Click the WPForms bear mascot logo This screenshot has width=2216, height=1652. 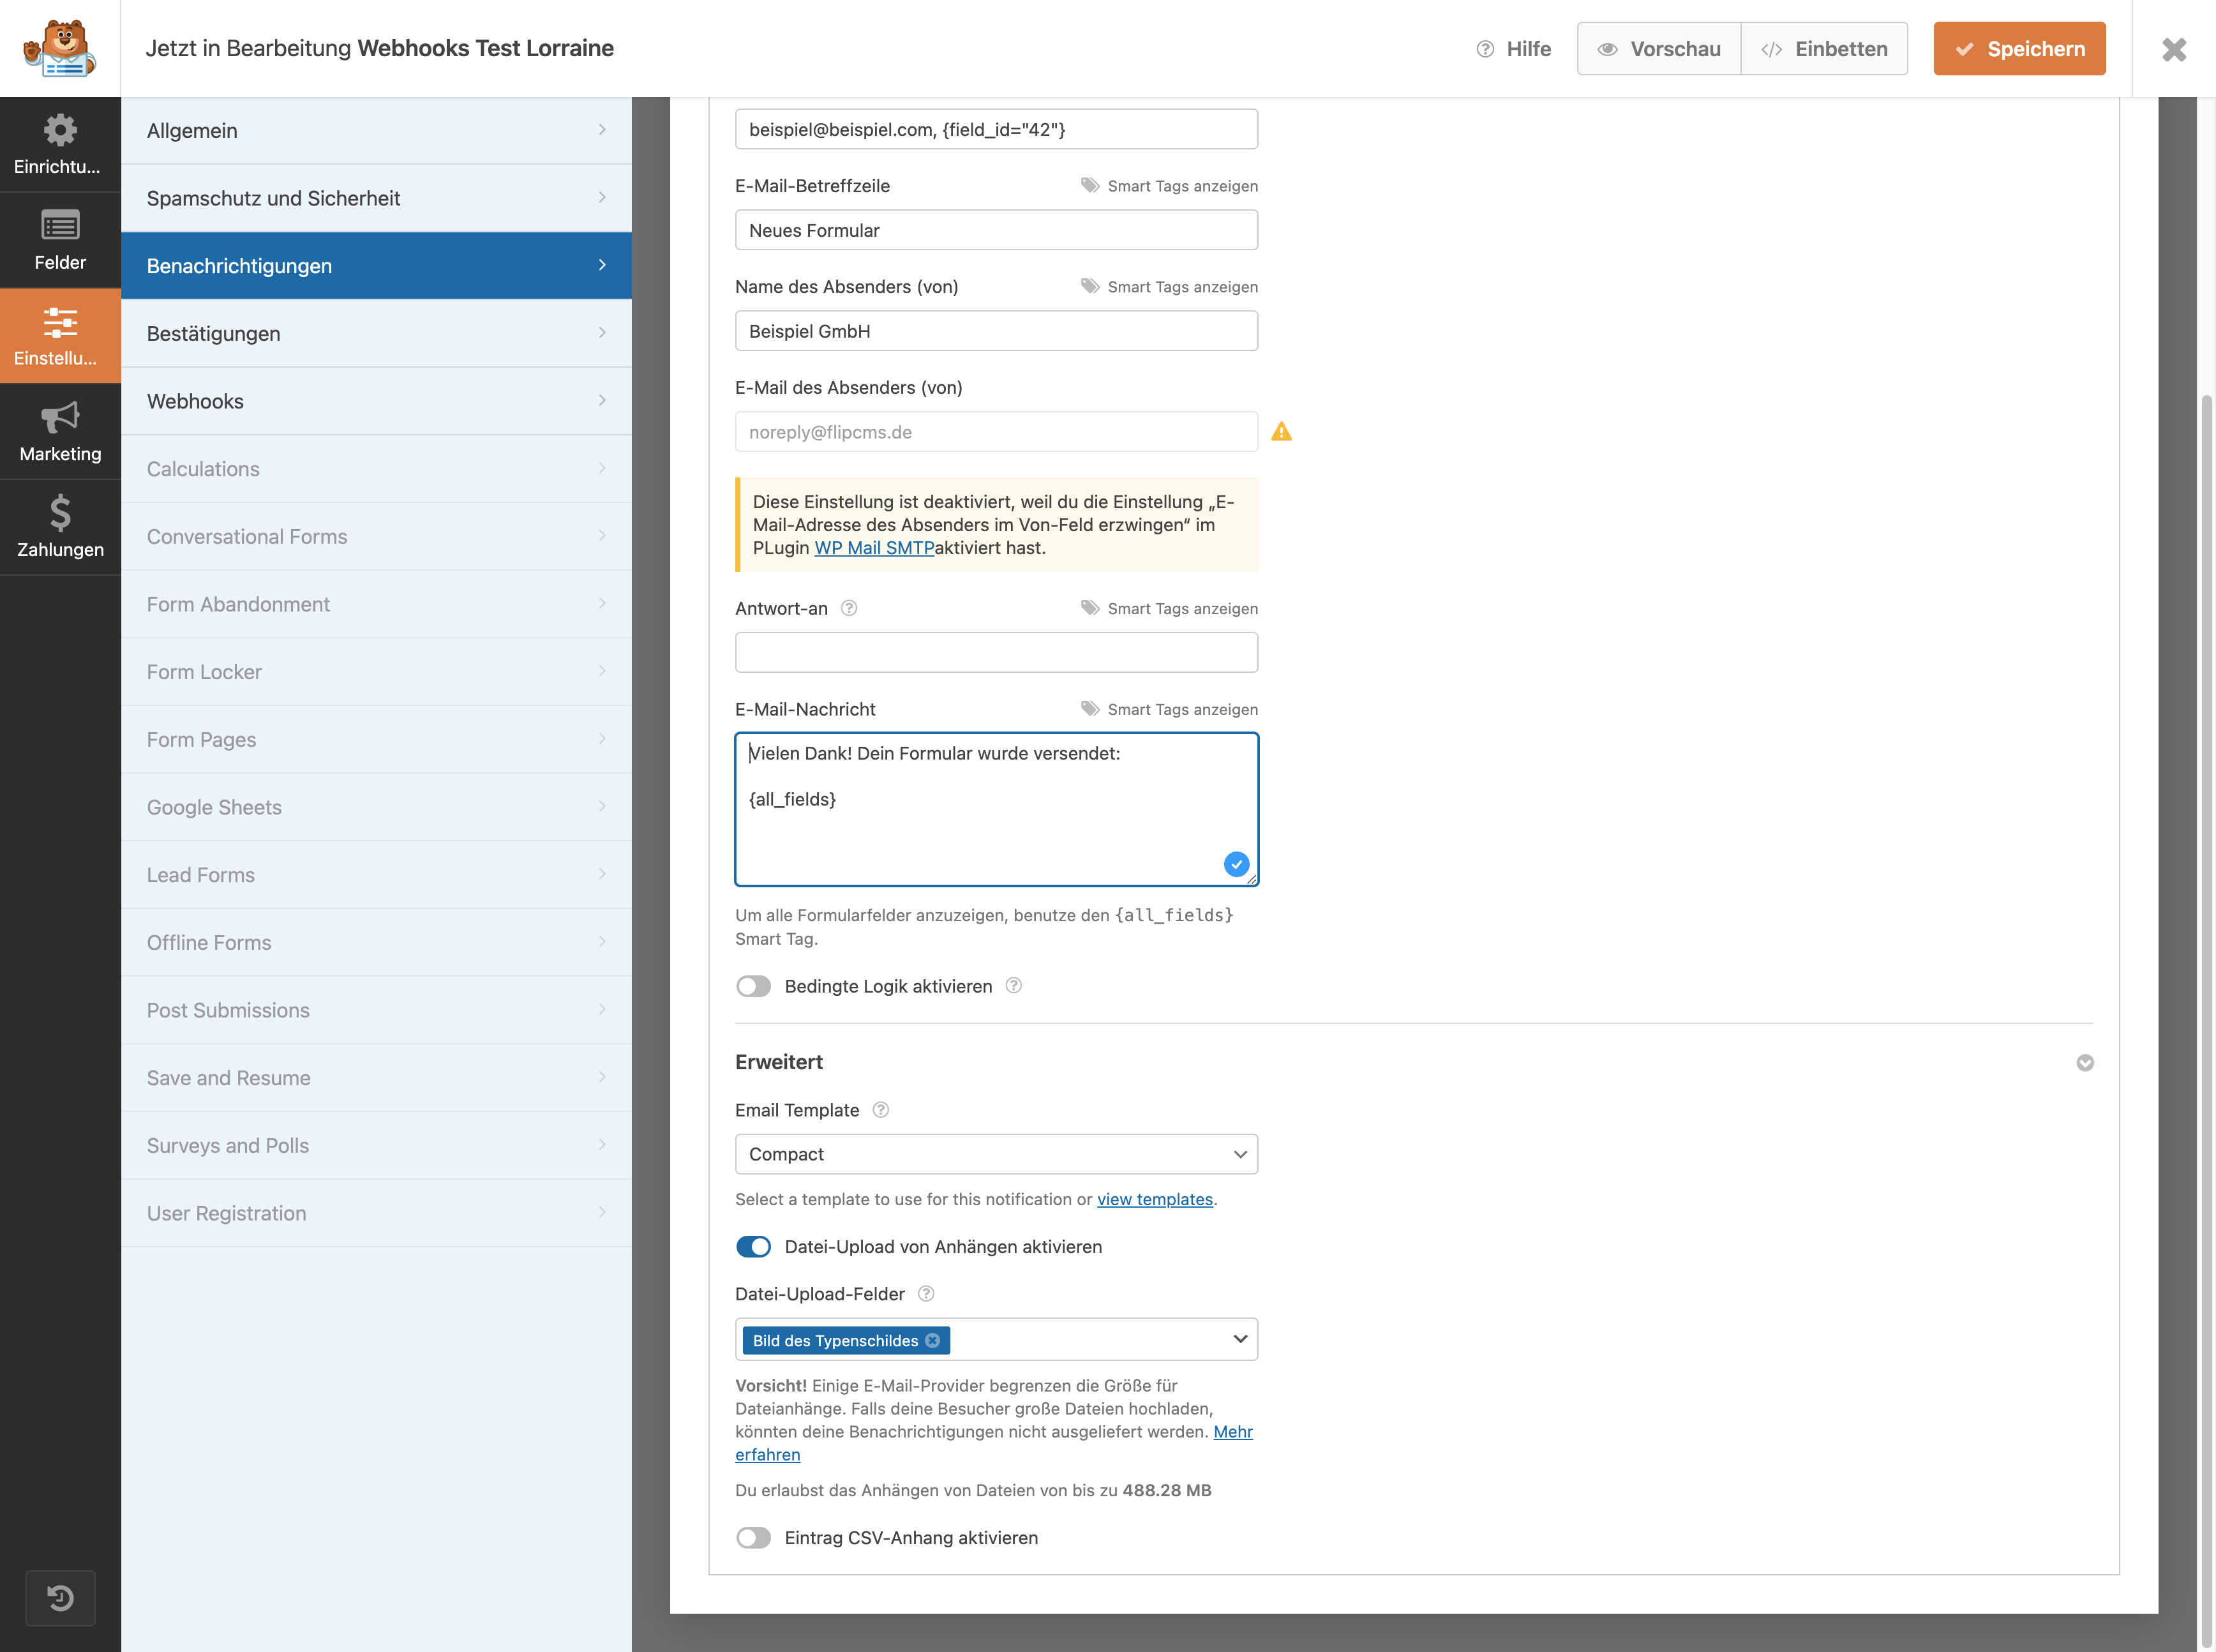tap(60, 48)
